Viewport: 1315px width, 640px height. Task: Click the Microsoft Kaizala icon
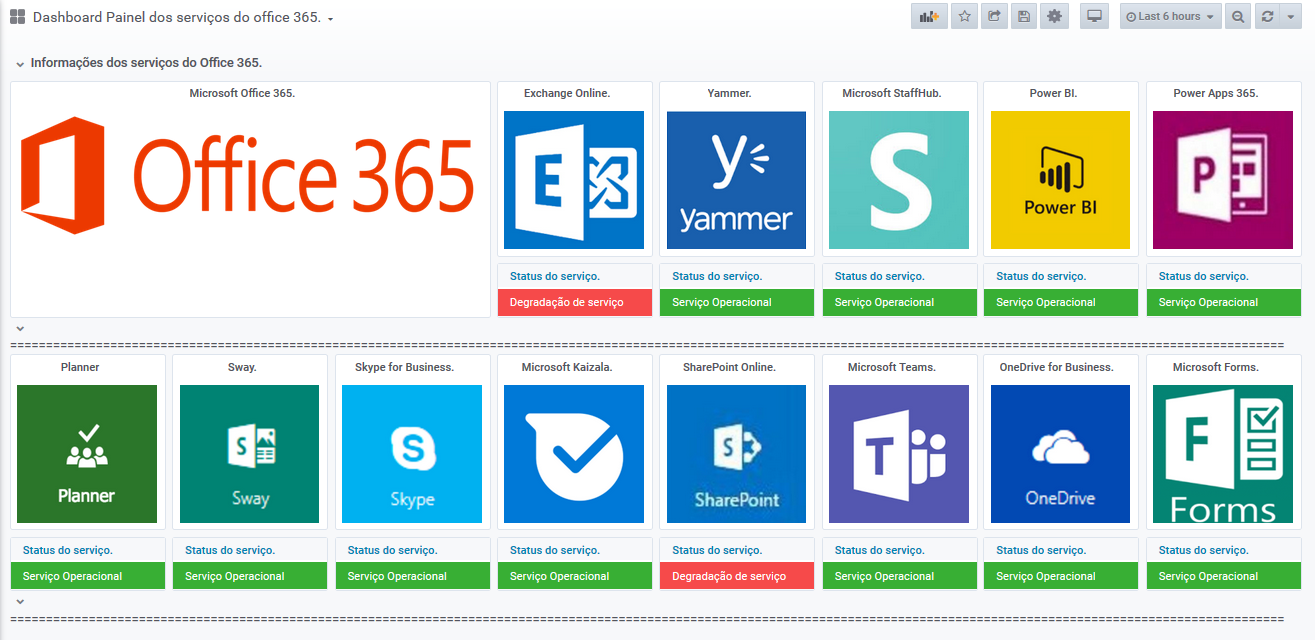[x=574, y=454]
